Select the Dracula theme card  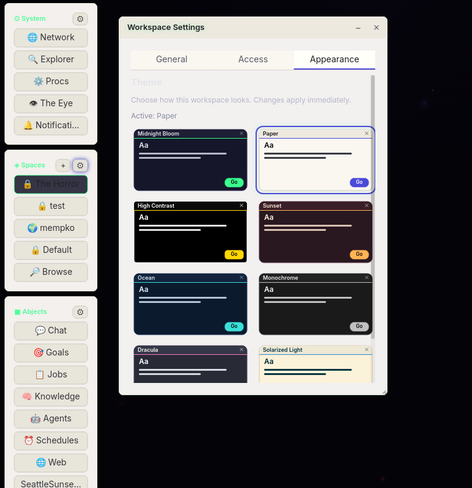point(190,364)
